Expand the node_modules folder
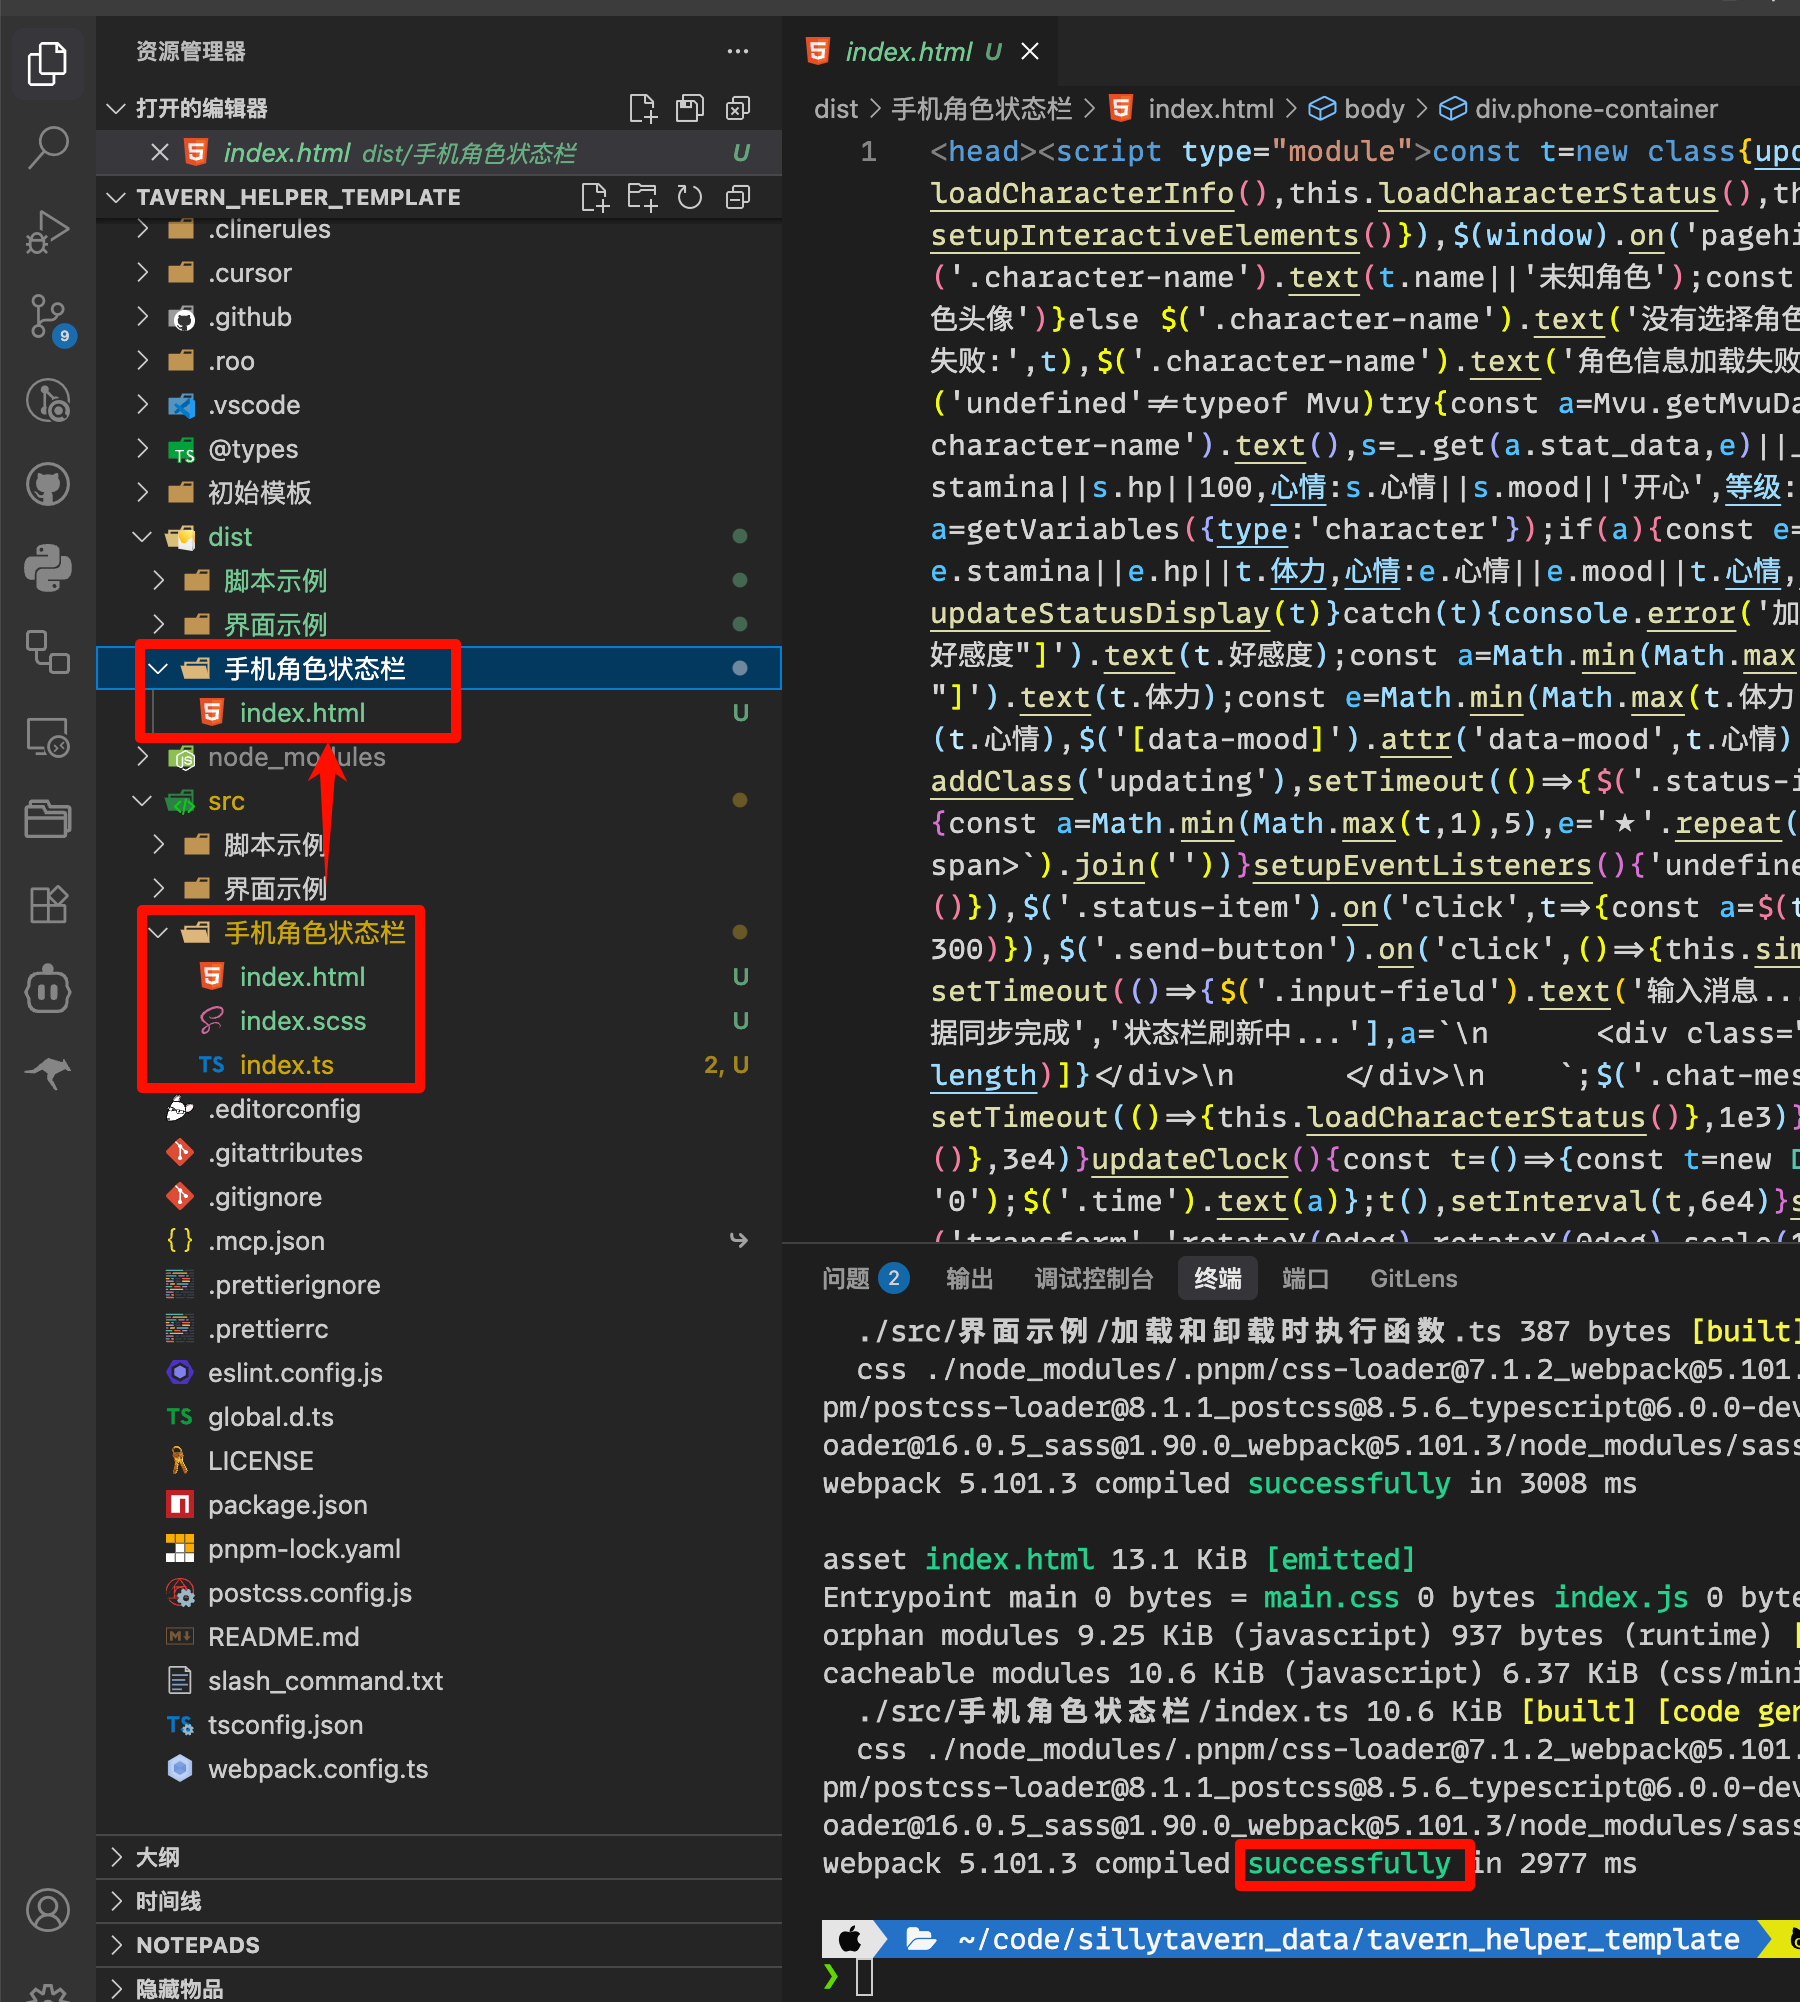The image size is (1800, 2002). coord(142,757)
